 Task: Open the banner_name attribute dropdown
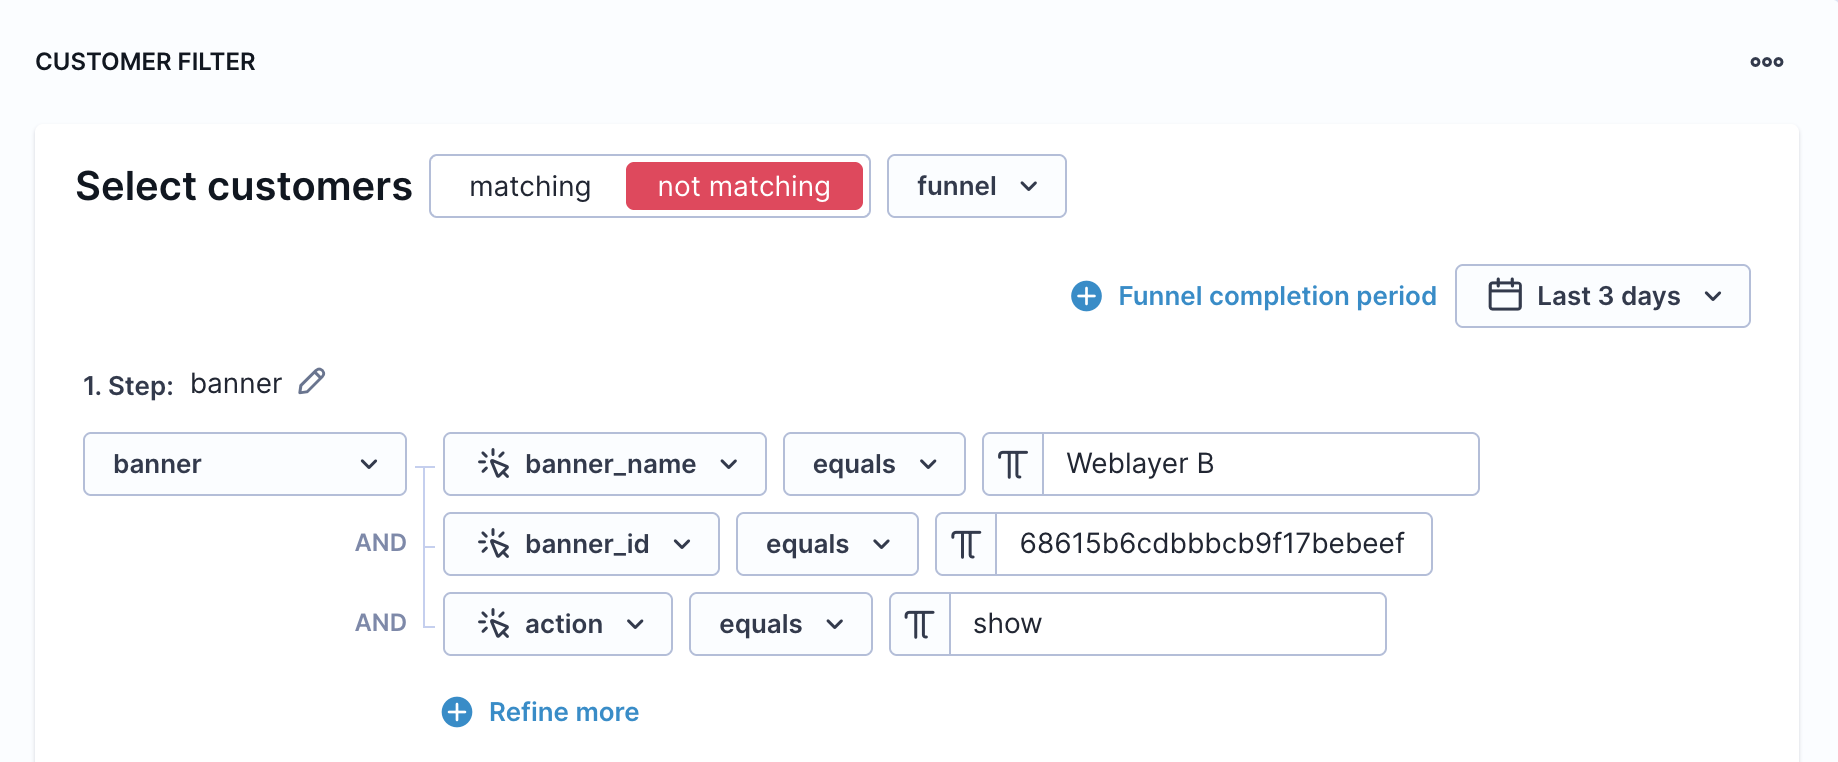(605, 464)
